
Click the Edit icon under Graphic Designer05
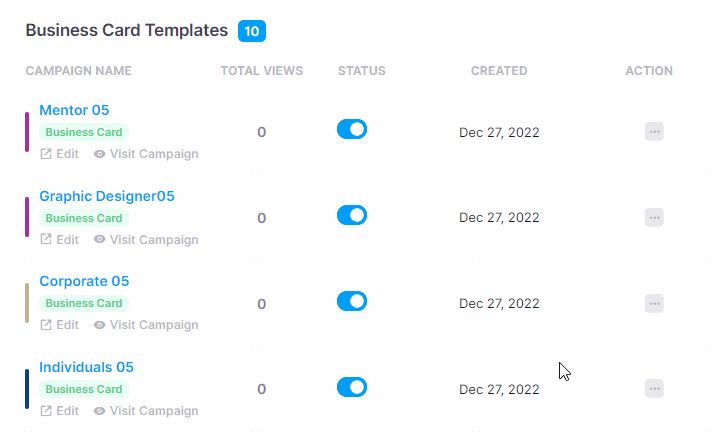pos(46,240)
